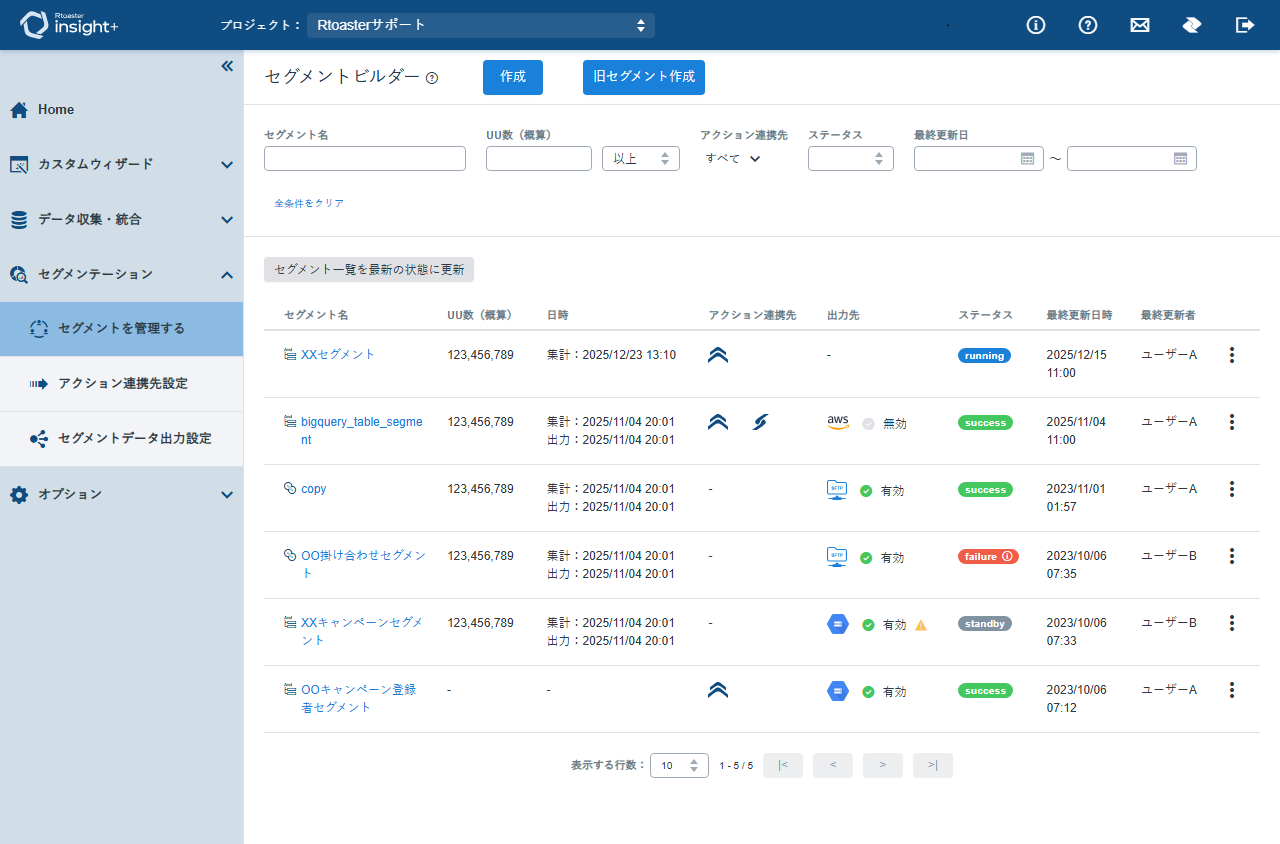The height and width of the screenshot is (844, 1280).
Task: Go to previous page of results
Action: (833, 766)
